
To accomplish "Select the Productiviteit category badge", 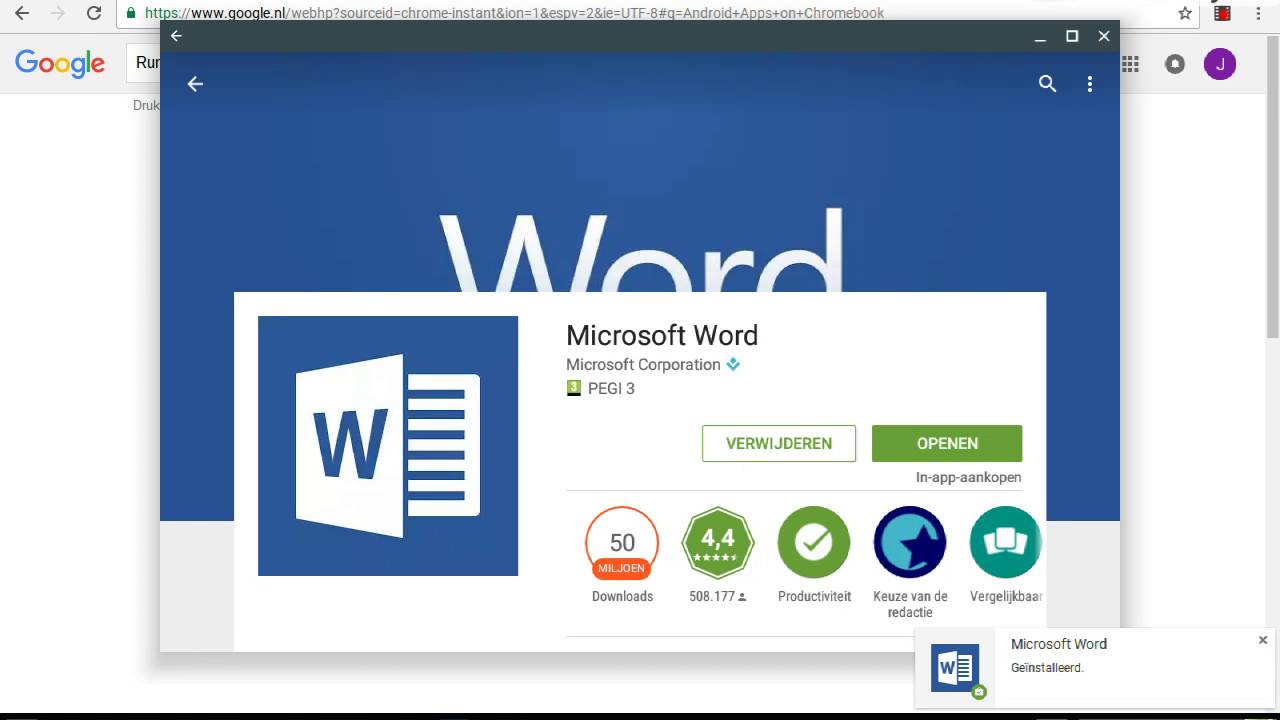I will (x=814, y=555).
